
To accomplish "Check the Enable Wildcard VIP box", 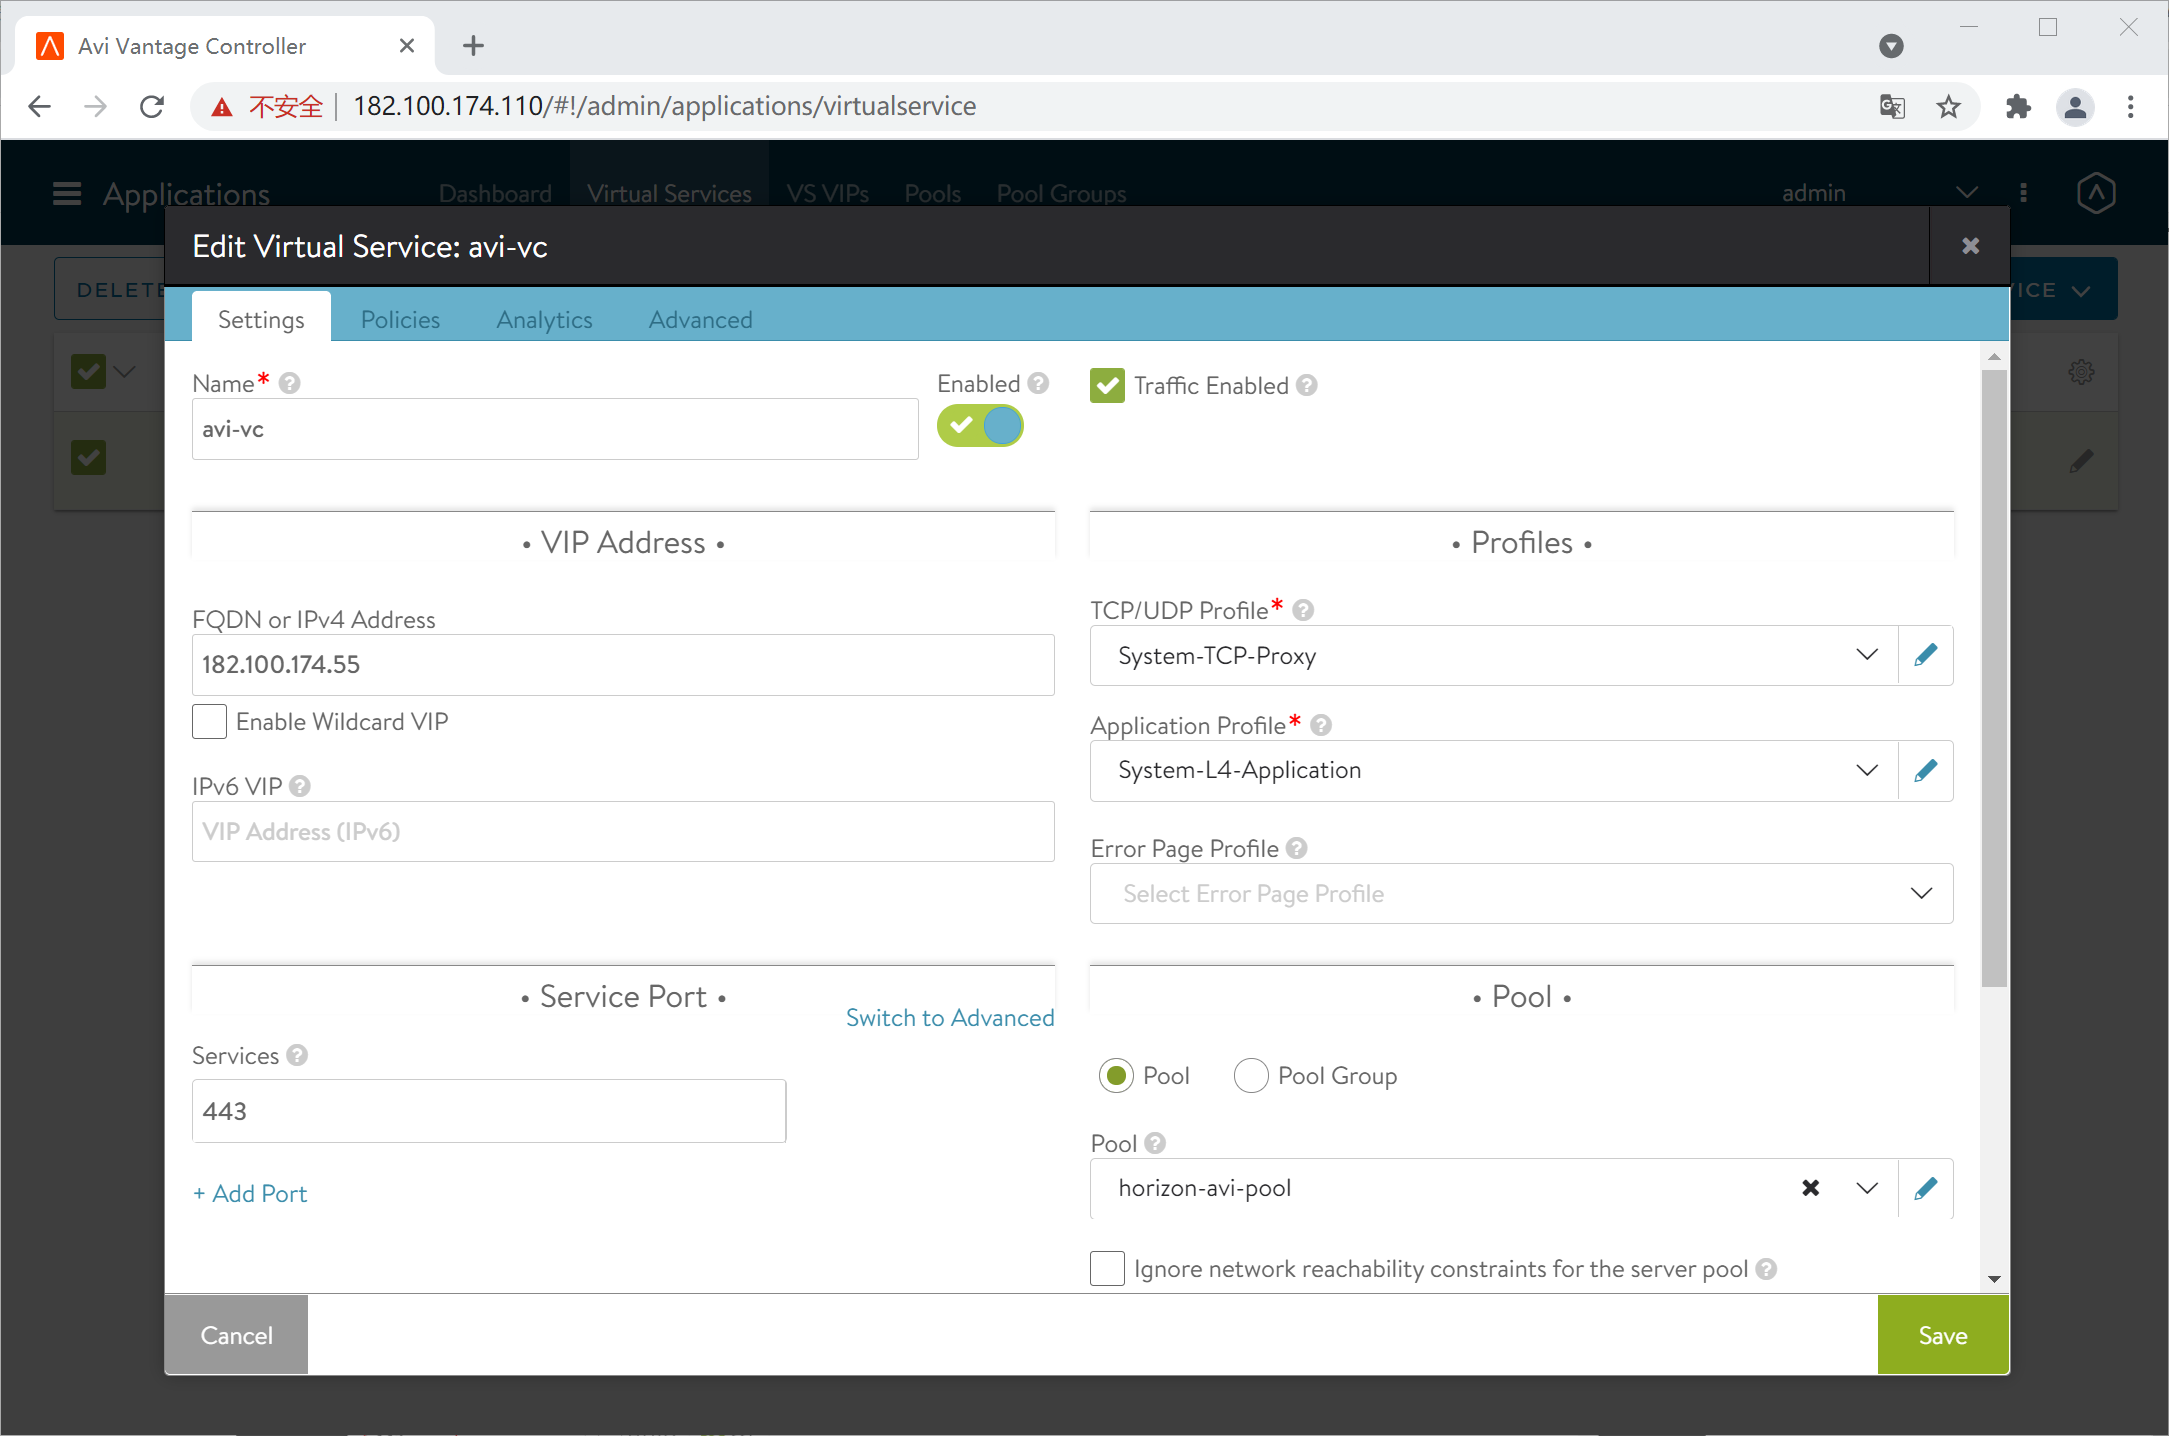I will click(x=209, y=722).
